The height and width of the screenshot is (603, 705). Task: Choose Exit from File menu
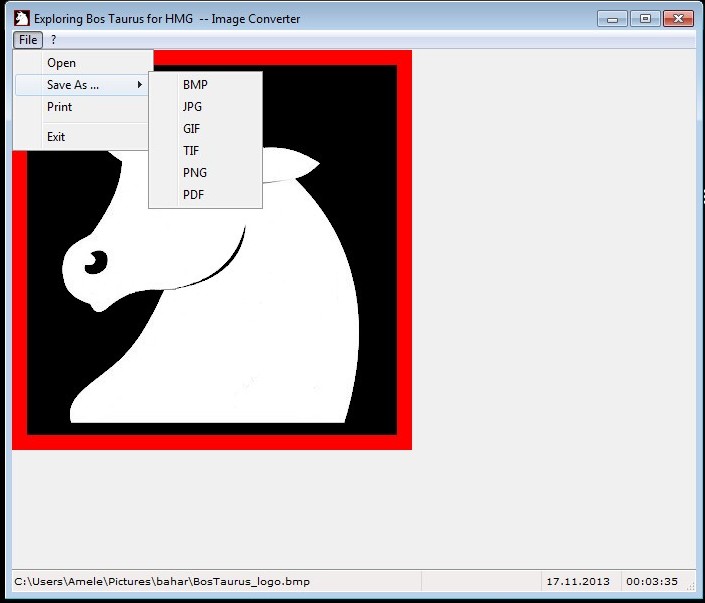point(82,137)
